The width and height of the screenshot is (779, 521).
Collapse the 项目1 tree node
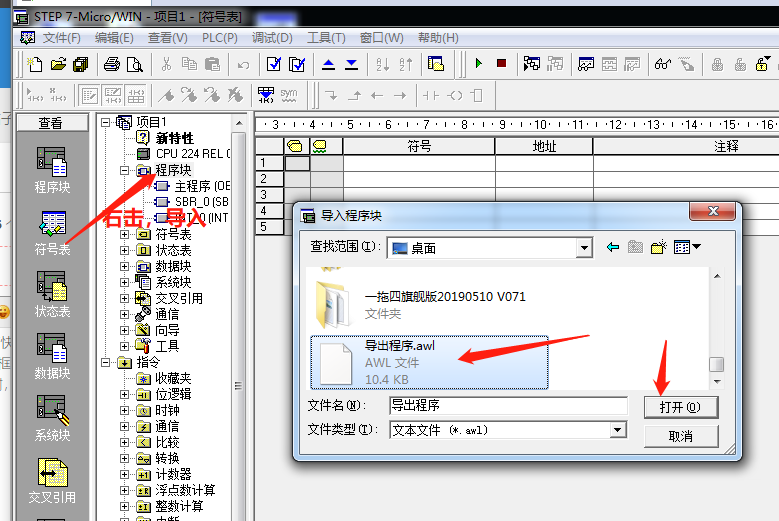[x=105, y=122]
